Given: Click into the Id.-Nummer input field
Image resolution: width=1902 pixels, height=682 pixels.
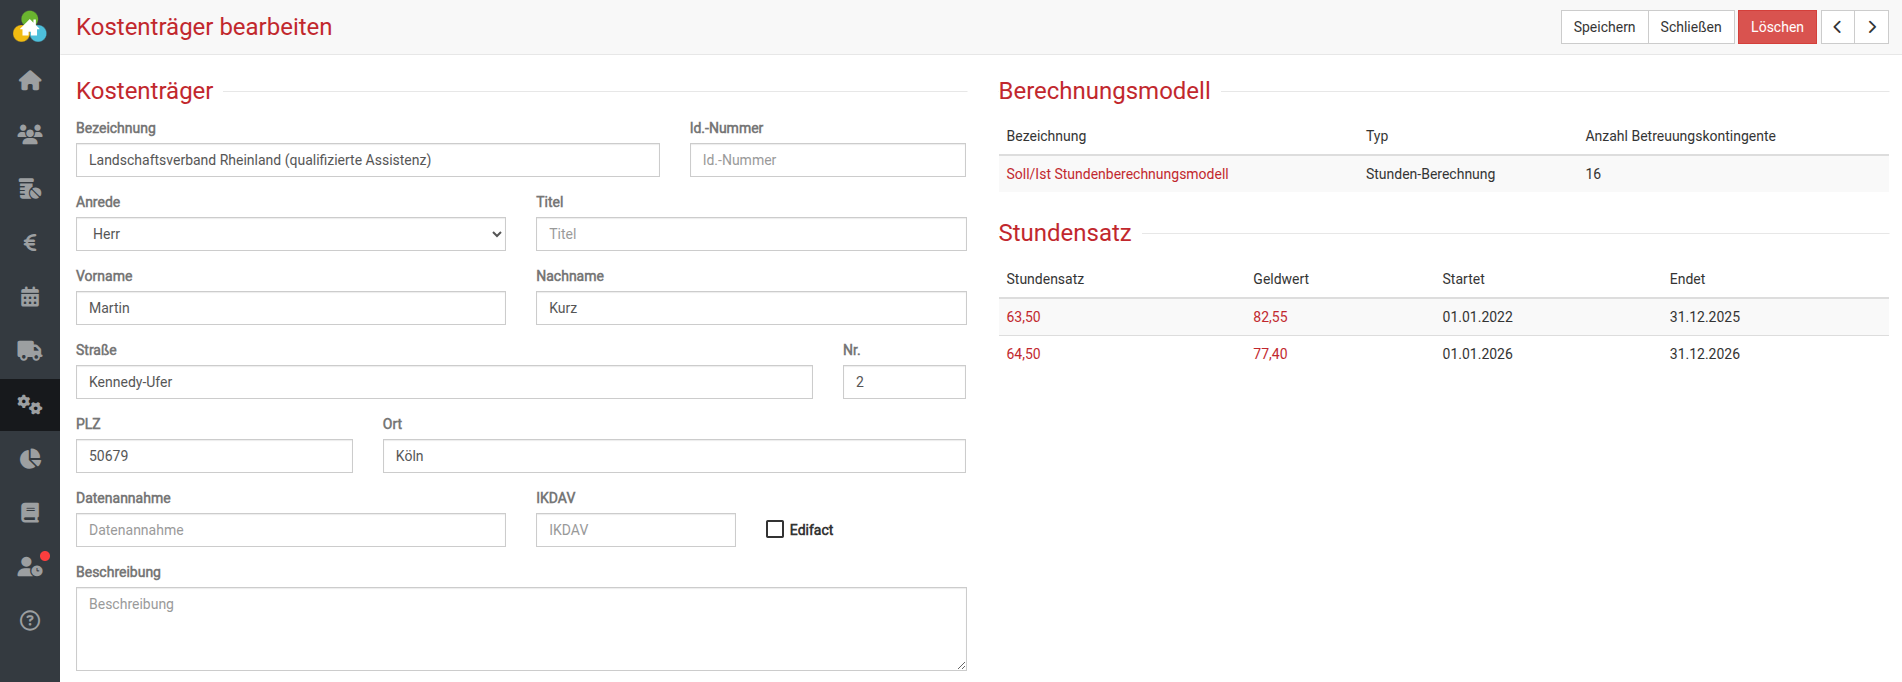Looking at the screenshot, I should coord(827,160).
